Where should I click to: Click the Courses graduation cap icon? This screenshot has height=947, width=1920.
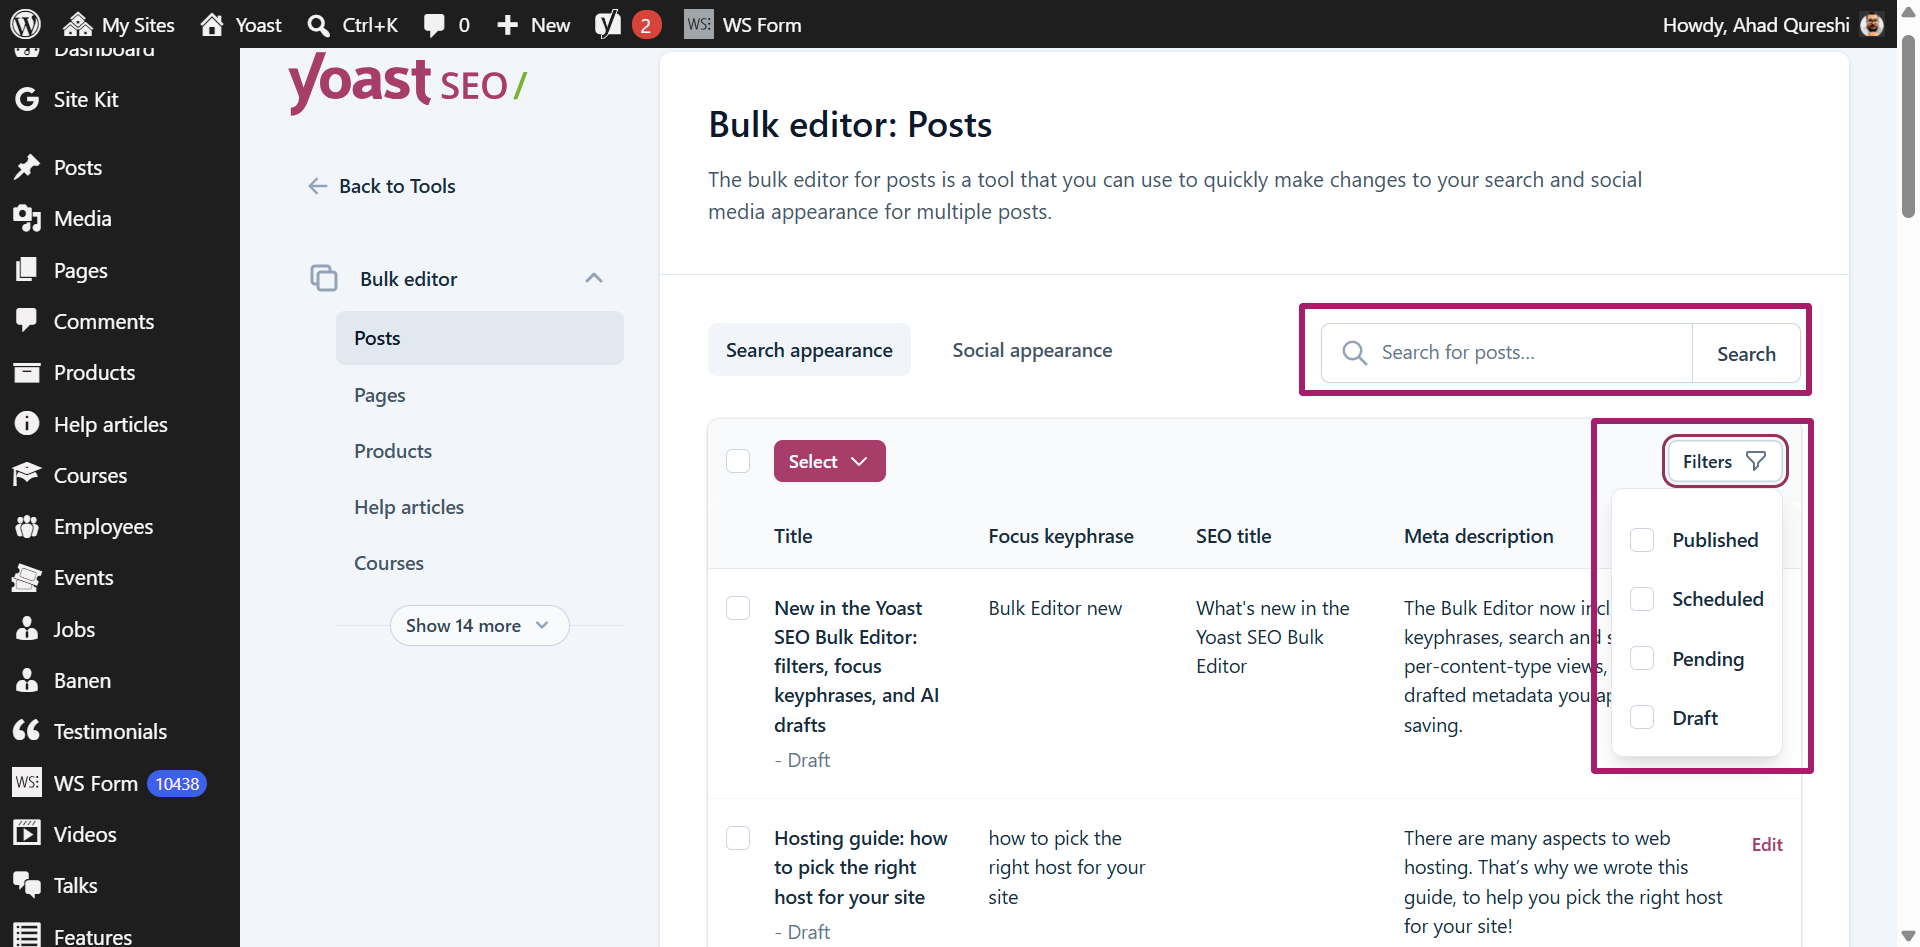pos(27,475)
